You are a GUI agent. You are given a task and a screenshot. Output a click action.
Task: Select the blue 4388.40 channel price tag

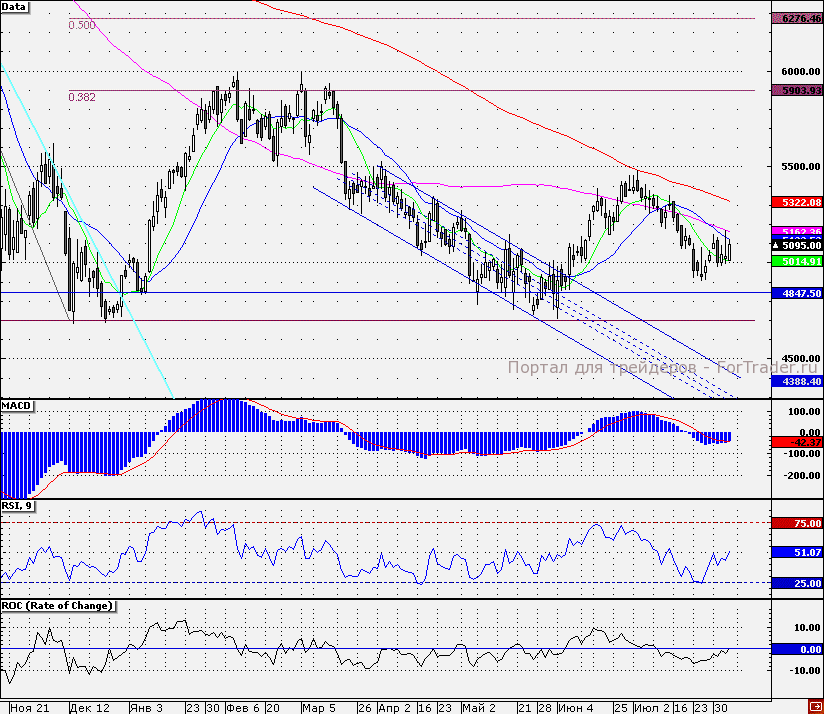click(x=797, y=381)
